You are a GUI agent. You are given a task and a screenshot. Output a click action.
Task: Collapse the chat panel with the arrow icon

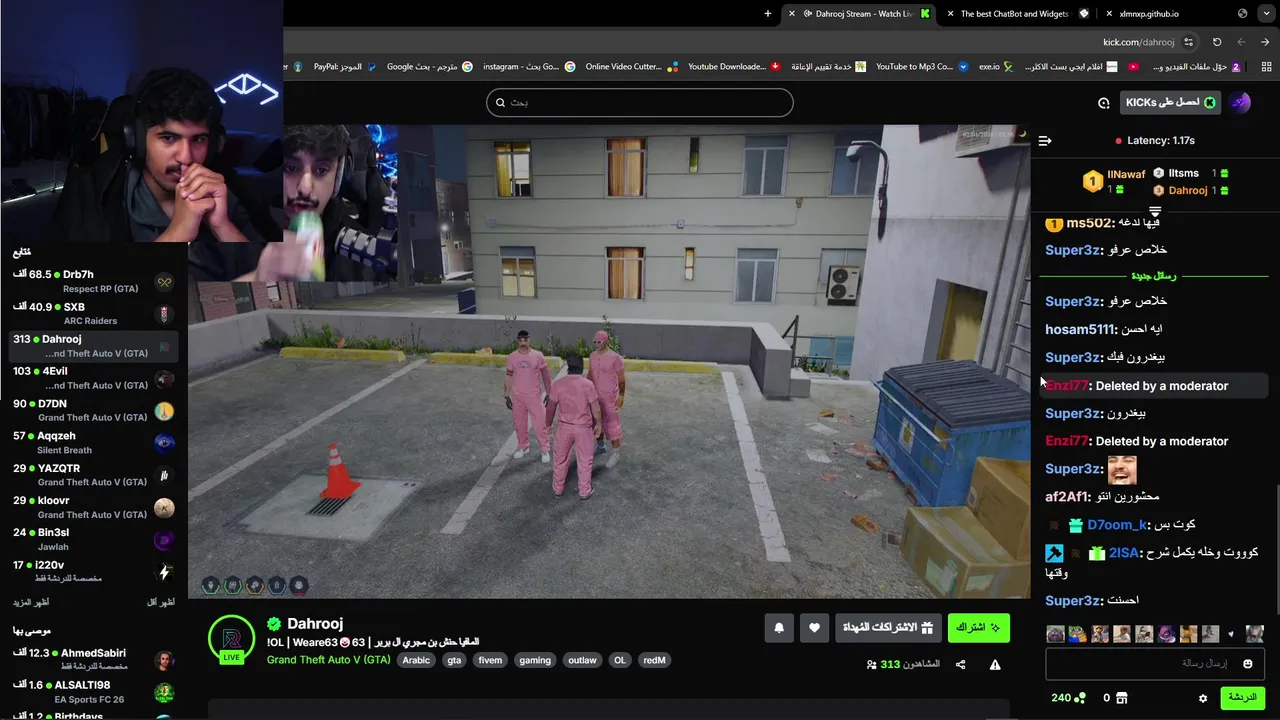[1045, 141]
